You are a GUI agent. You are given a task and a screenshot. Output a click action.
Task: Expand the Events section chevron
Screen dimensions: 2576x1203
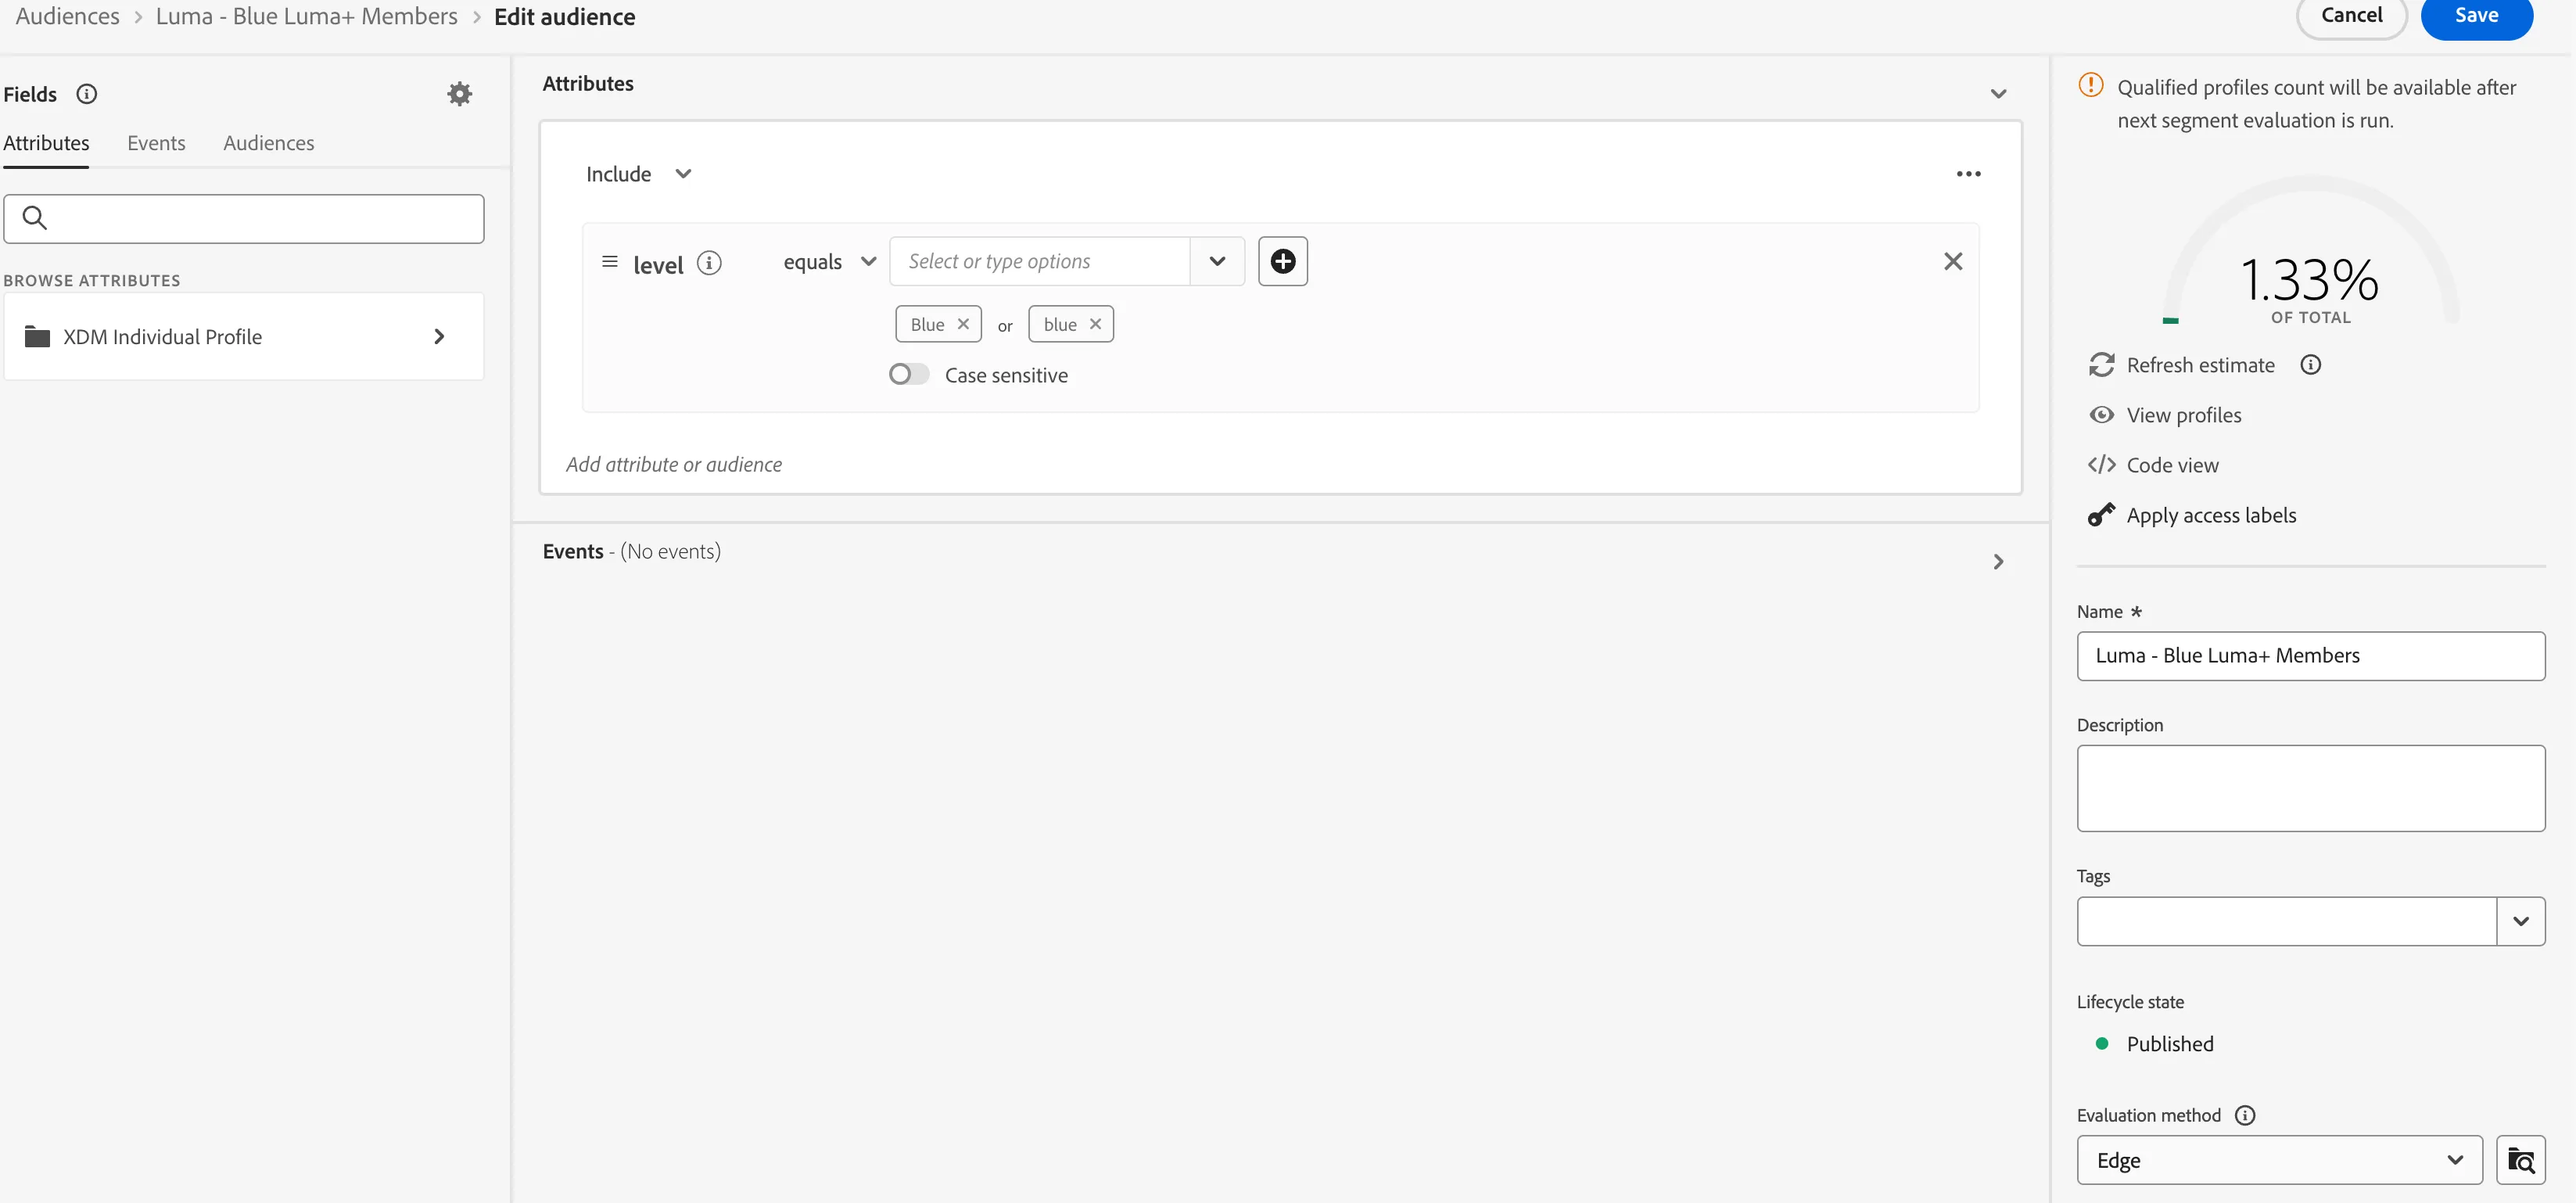[1998, 562]
